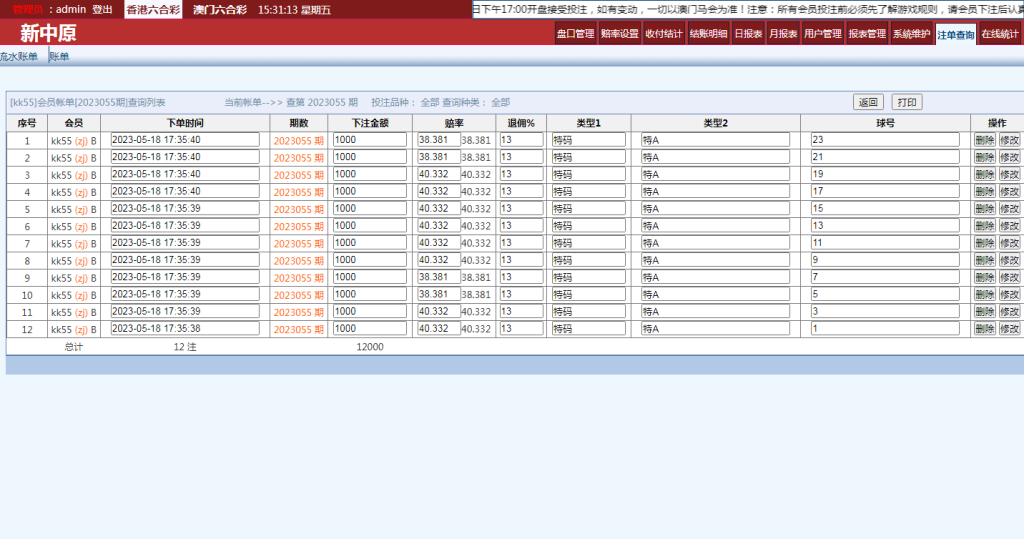The height and width of the screenshot is (539, 1024).
Task: Click the bet amount field in row 2
Action: tap(369, 157)
